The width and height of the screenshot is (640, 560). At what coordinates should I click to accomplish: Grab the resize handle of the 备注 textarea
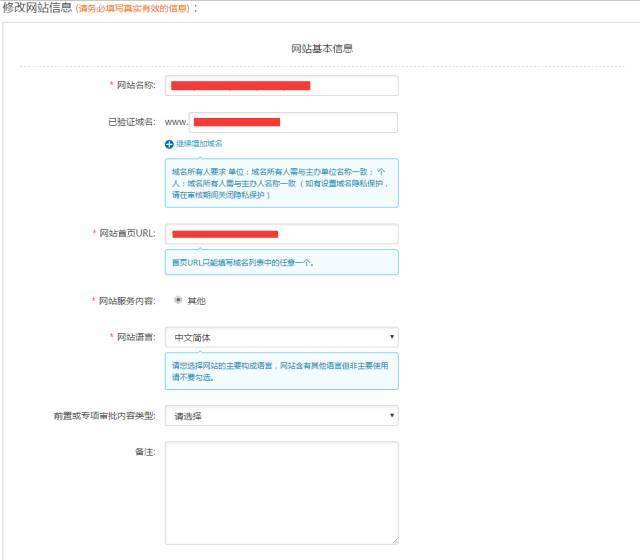(x=394, y=540)
